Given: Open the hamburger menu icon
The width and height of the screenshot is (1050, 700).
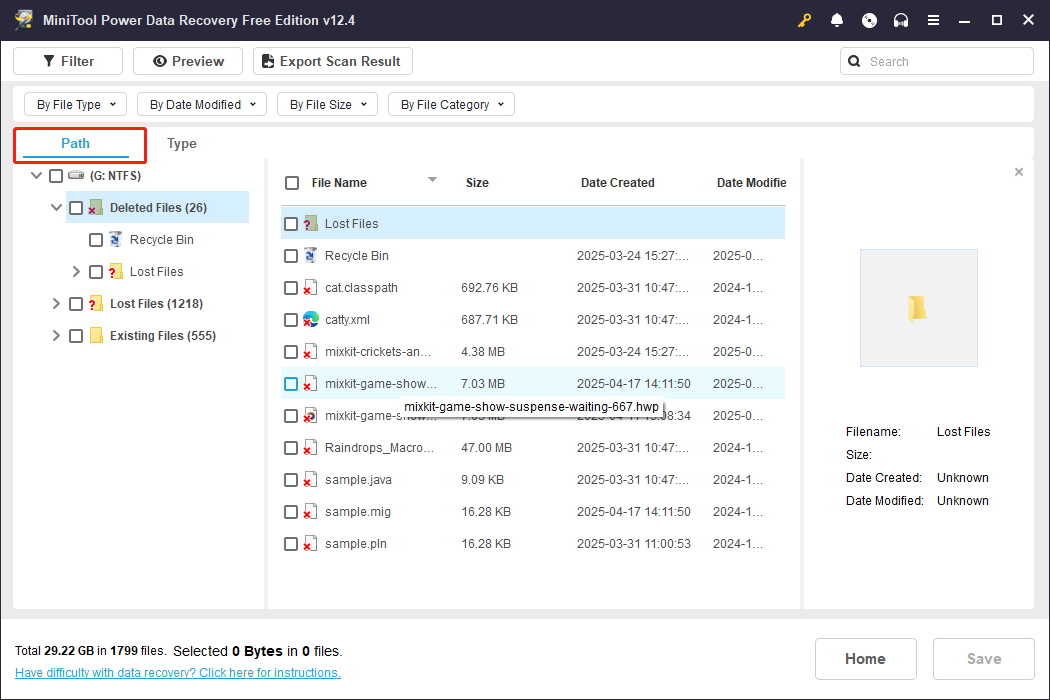Looking at the screenshot, I should point(933,20).
